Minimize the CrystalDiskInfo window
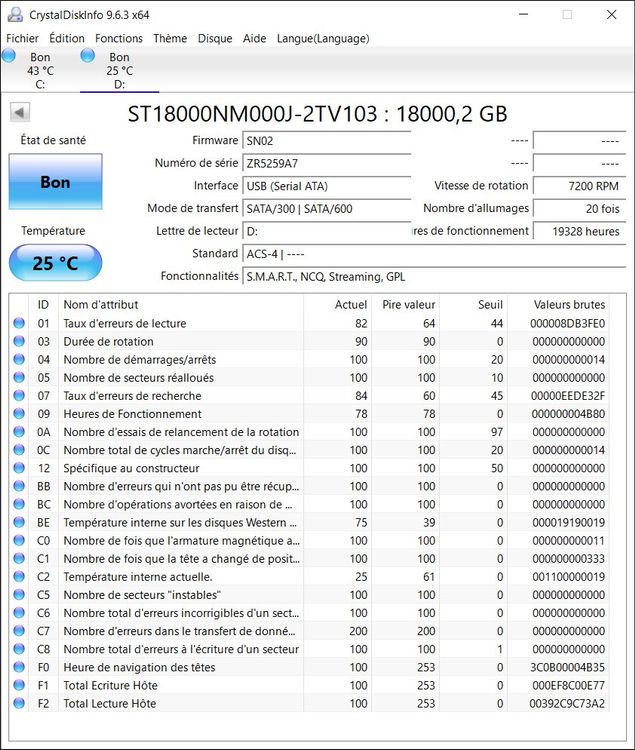This screenshot has width=635, height=750. pos(524,14)
